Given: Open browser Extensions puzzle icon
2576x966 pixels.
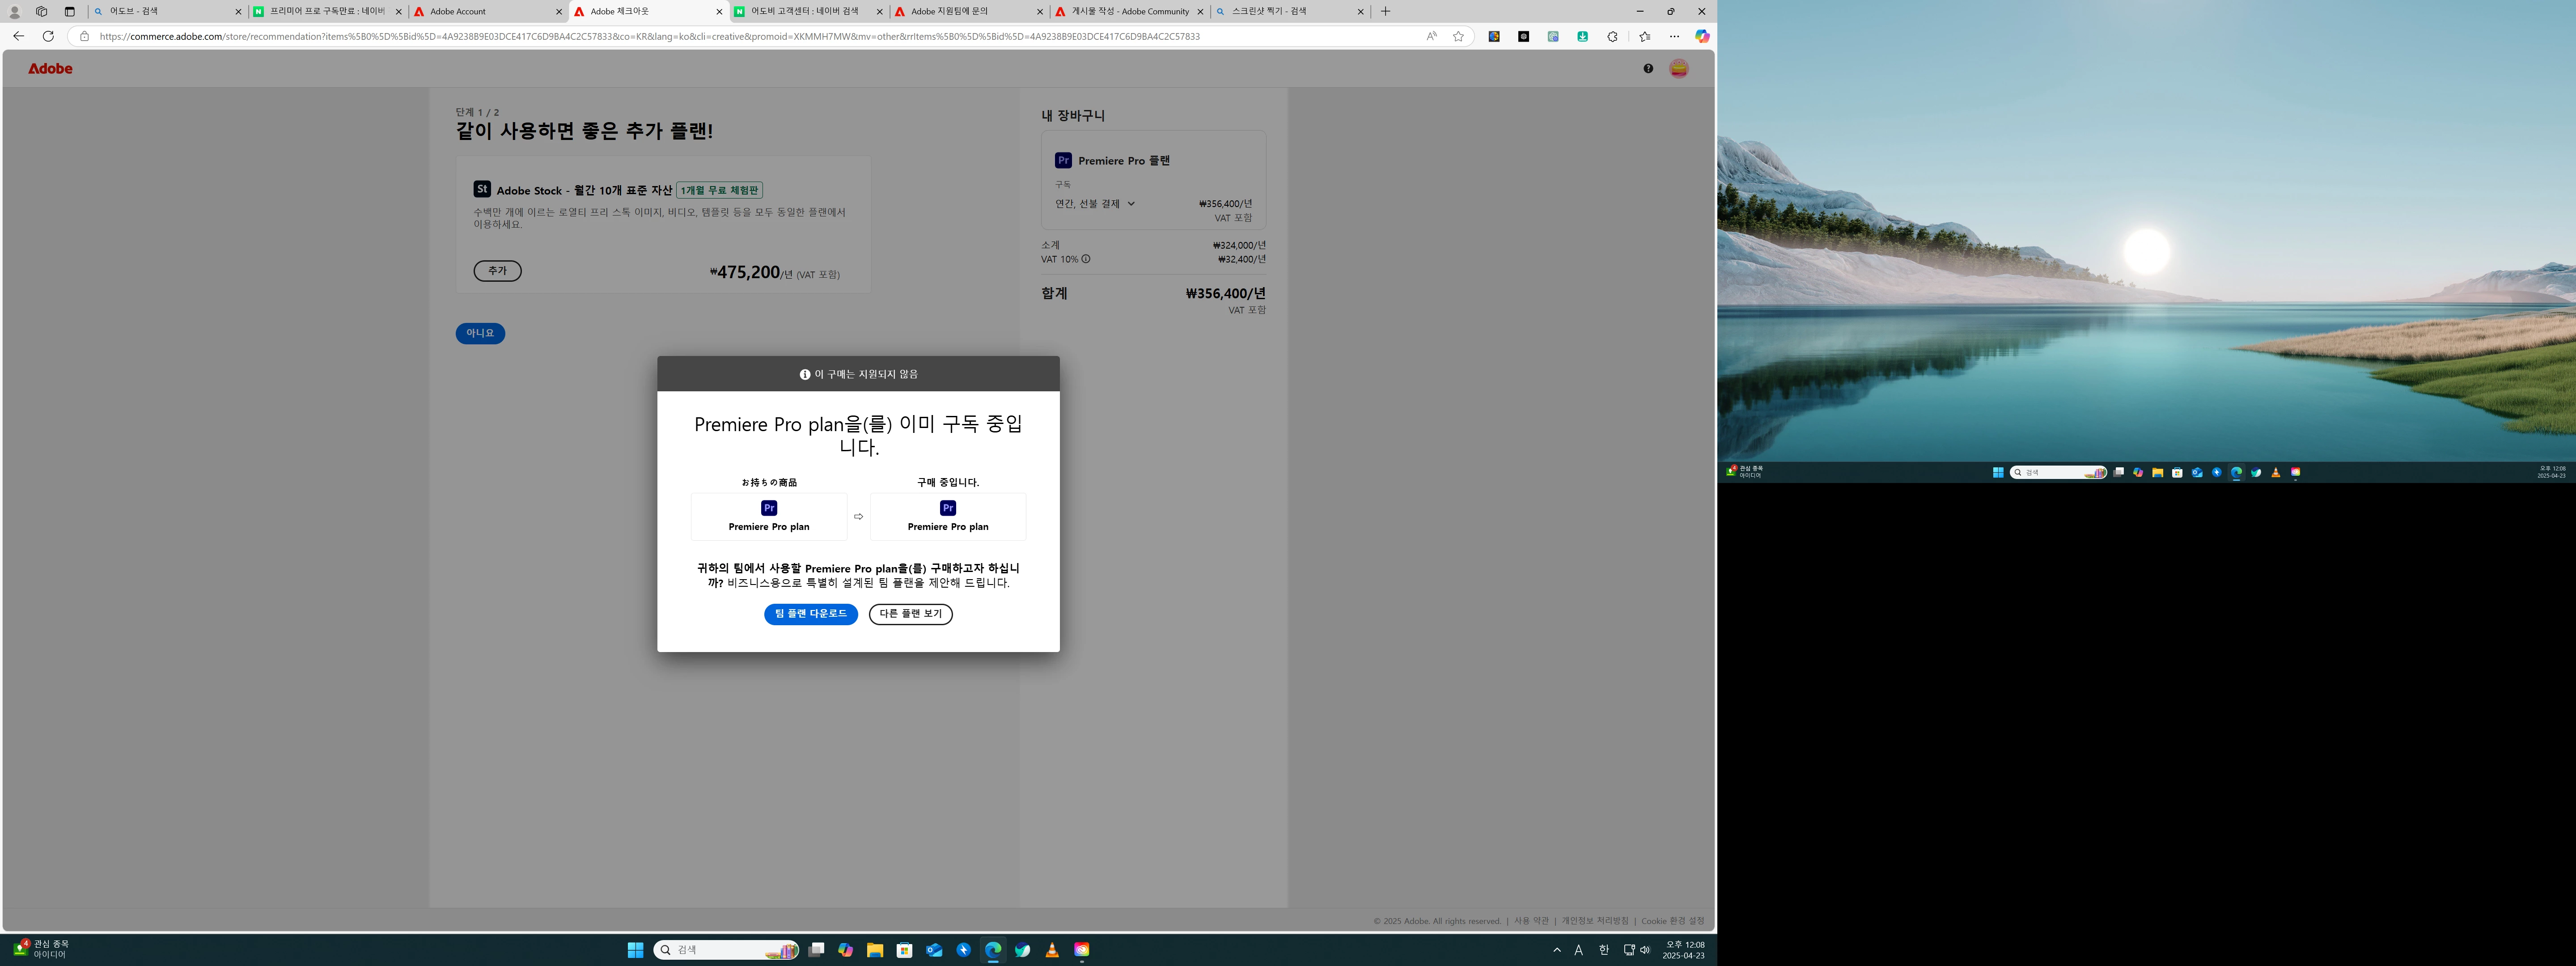Looking at the screenshot, I should (x=1612, y=36).
